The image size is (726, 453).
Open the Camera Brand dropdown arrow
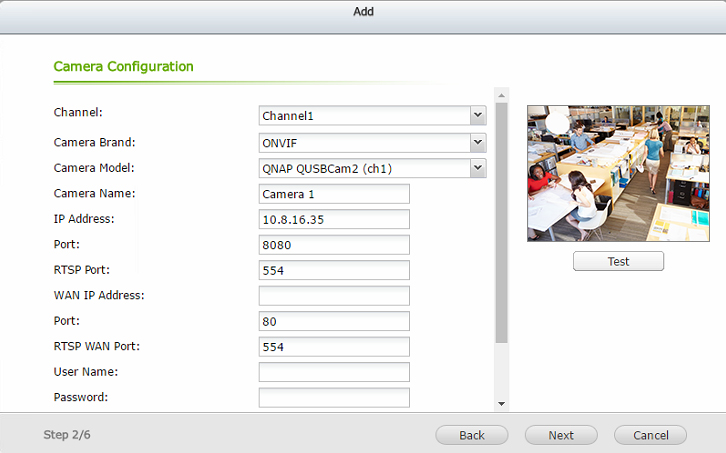pos(478,143)
